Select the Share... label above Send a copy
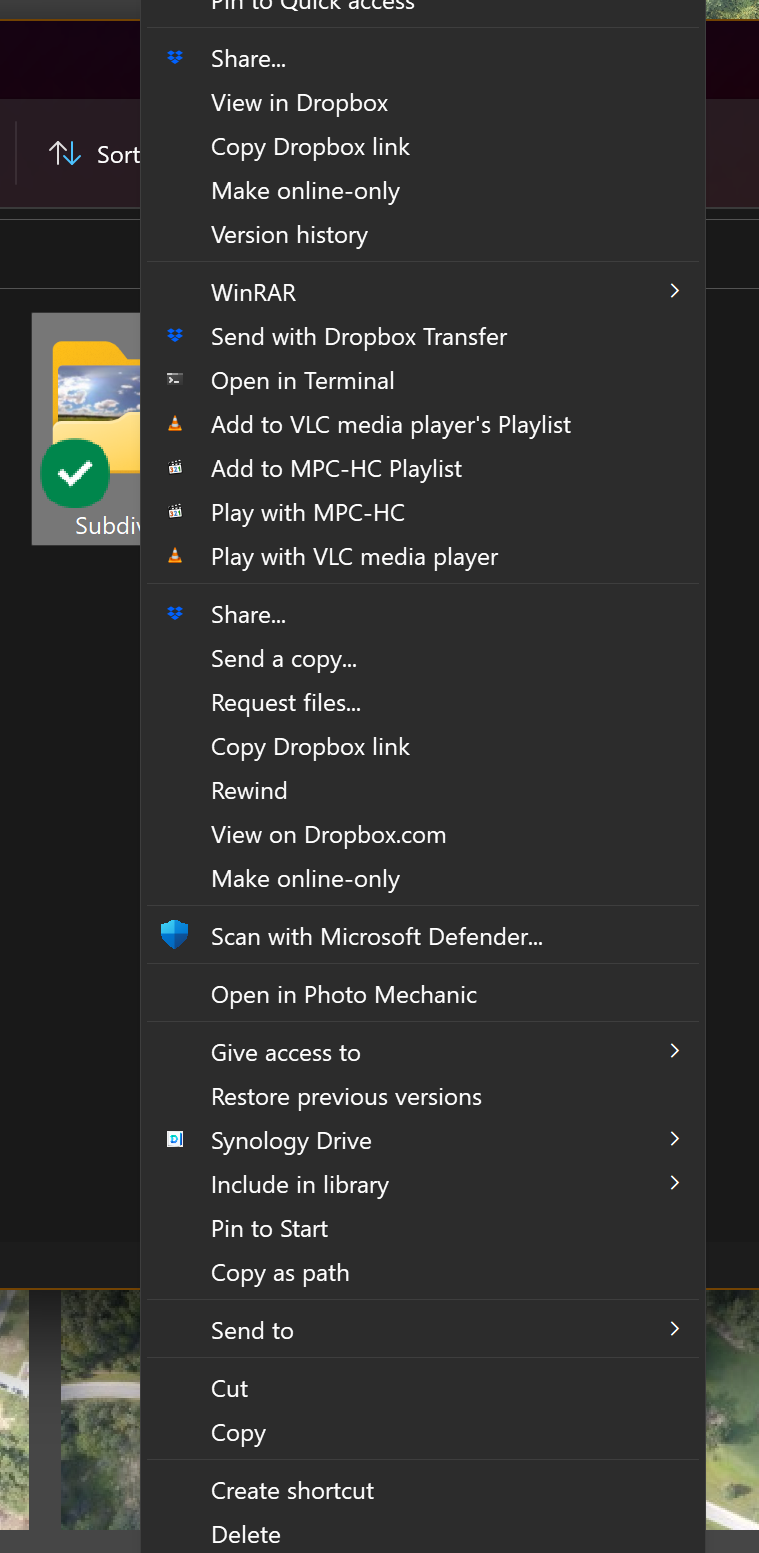This screenshot has width=759, height=1553. pos(248,615)
